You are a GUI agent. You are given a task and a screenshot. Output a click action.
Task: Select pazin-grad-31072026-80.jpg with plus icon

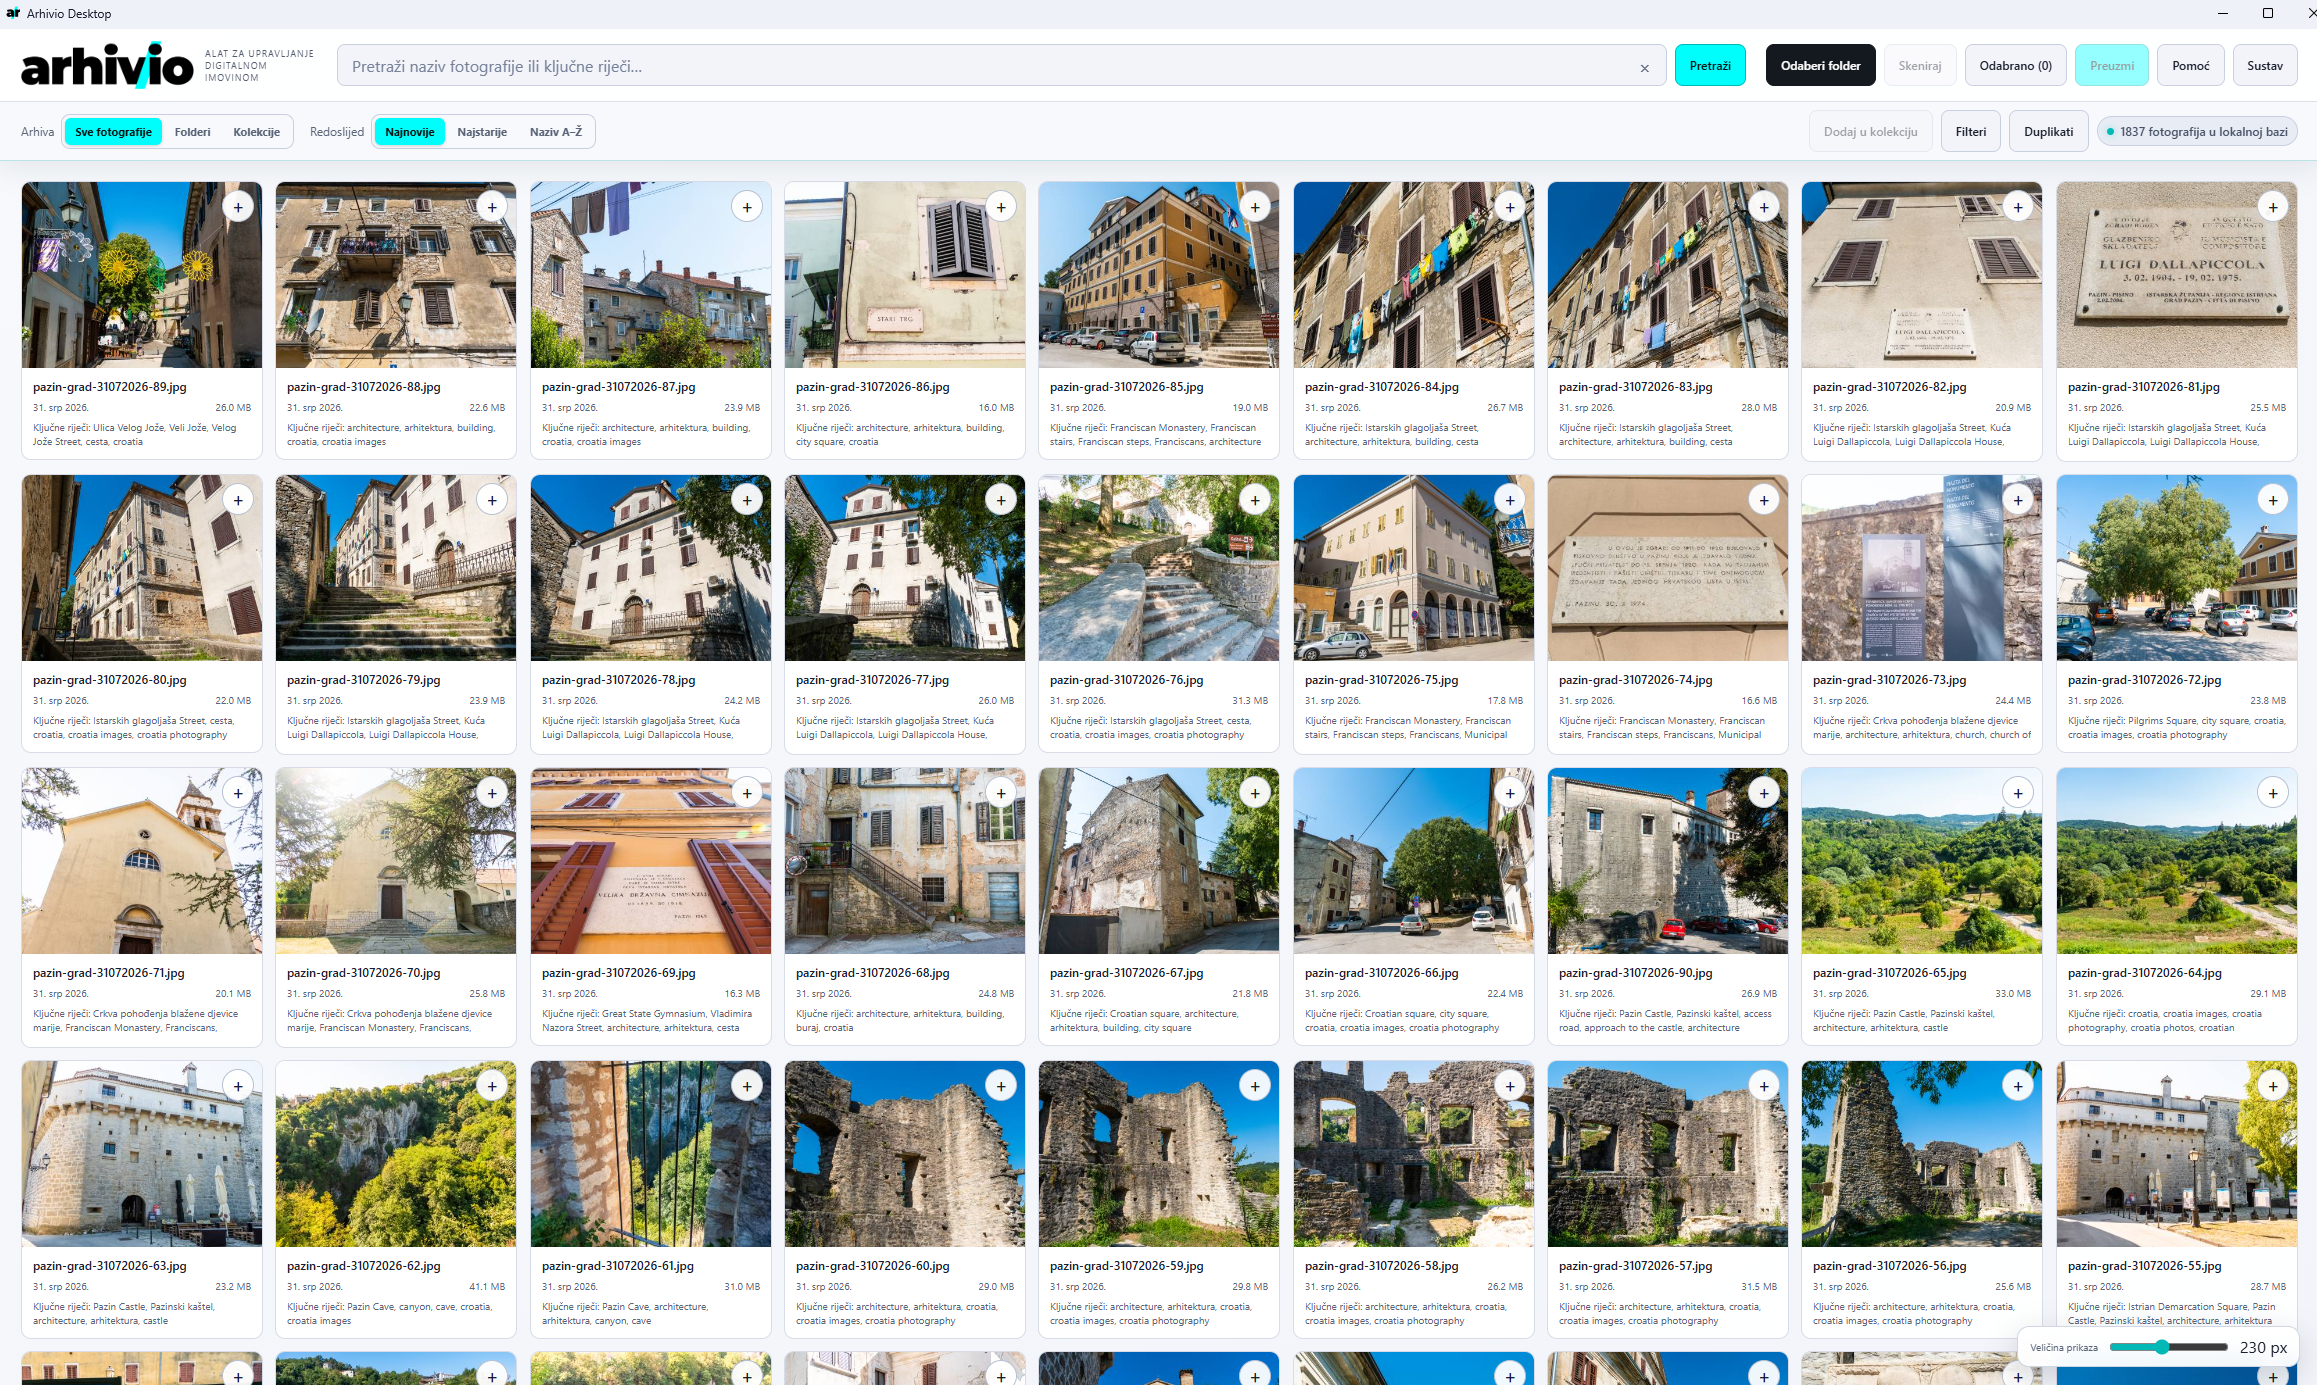[x=238, y=500]
